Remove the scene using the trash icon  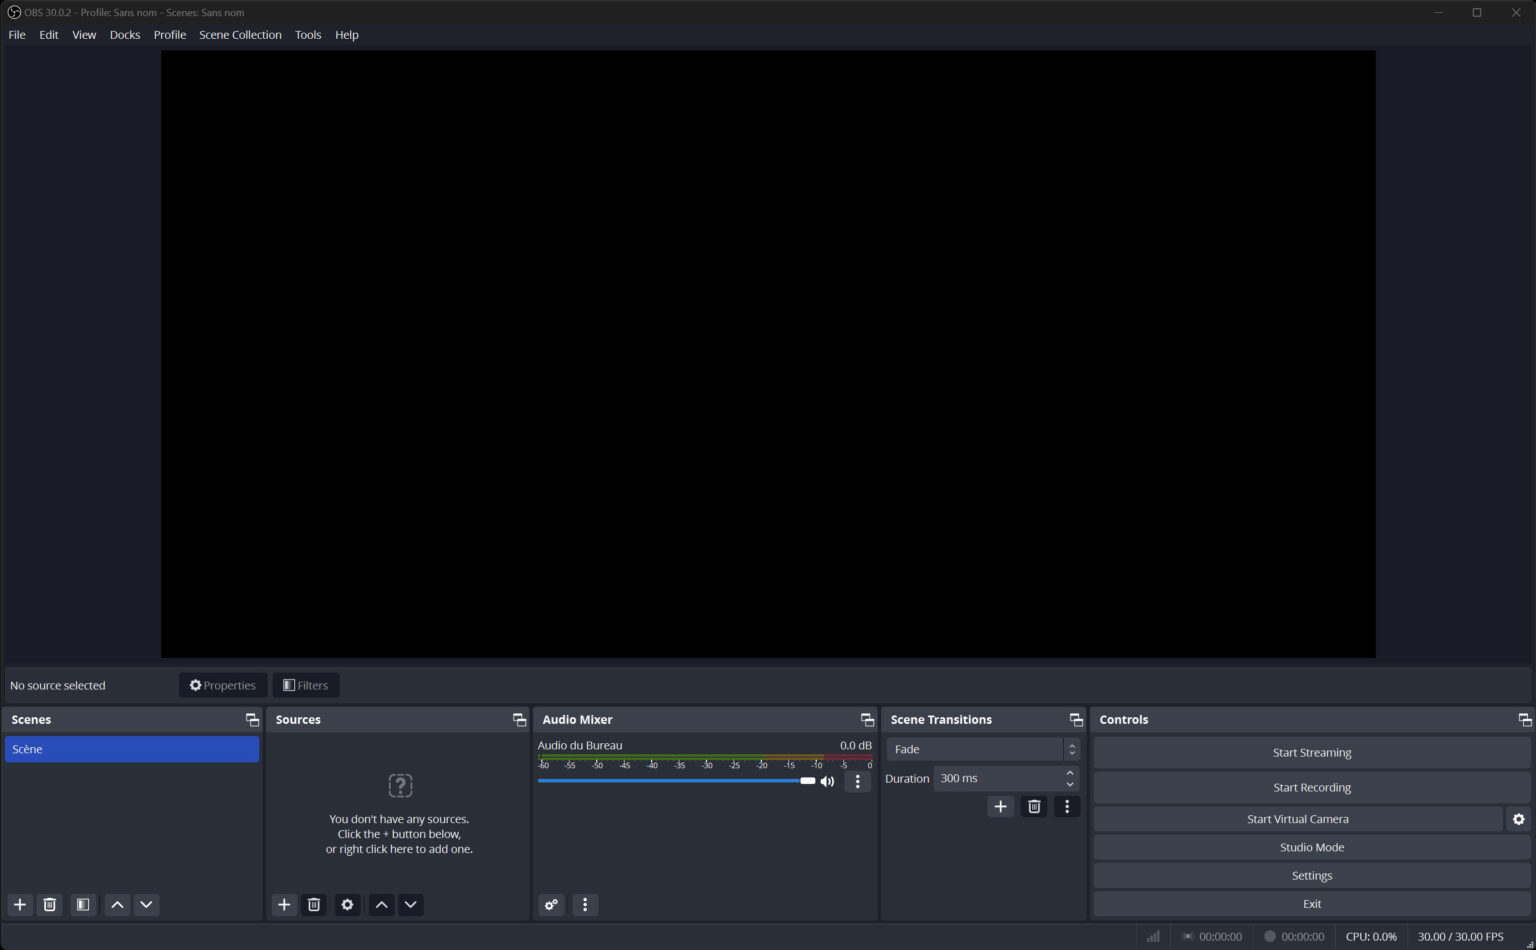pos(50,904)
